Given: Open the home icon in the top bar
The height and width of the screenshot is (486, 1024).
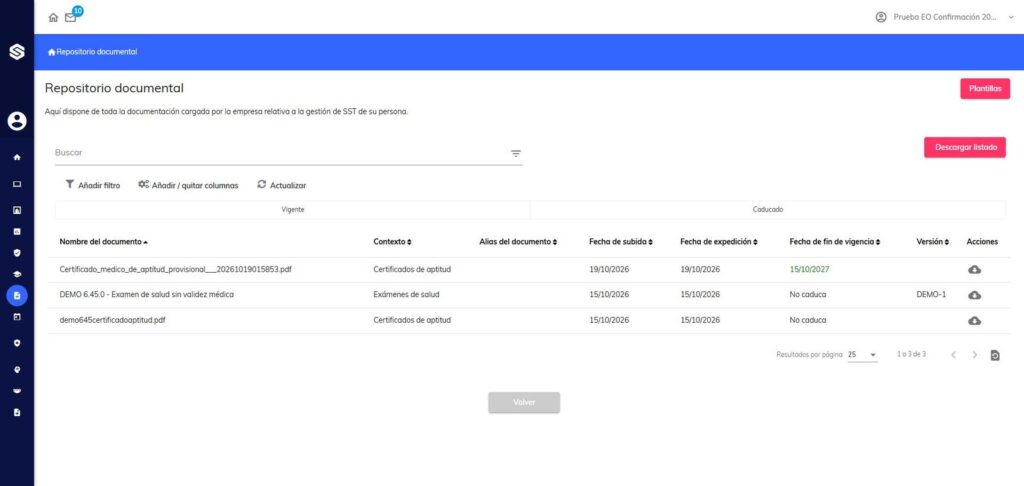Looking at the screenshot, I should (x=54, y=18).
